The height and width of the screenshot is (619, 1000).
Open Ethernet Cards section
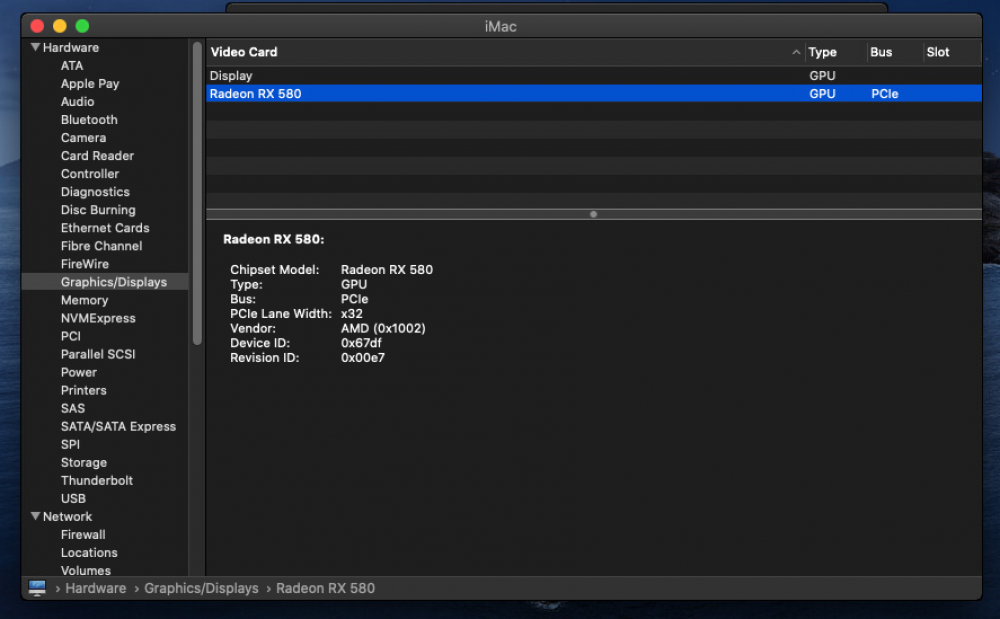[105, 228]
